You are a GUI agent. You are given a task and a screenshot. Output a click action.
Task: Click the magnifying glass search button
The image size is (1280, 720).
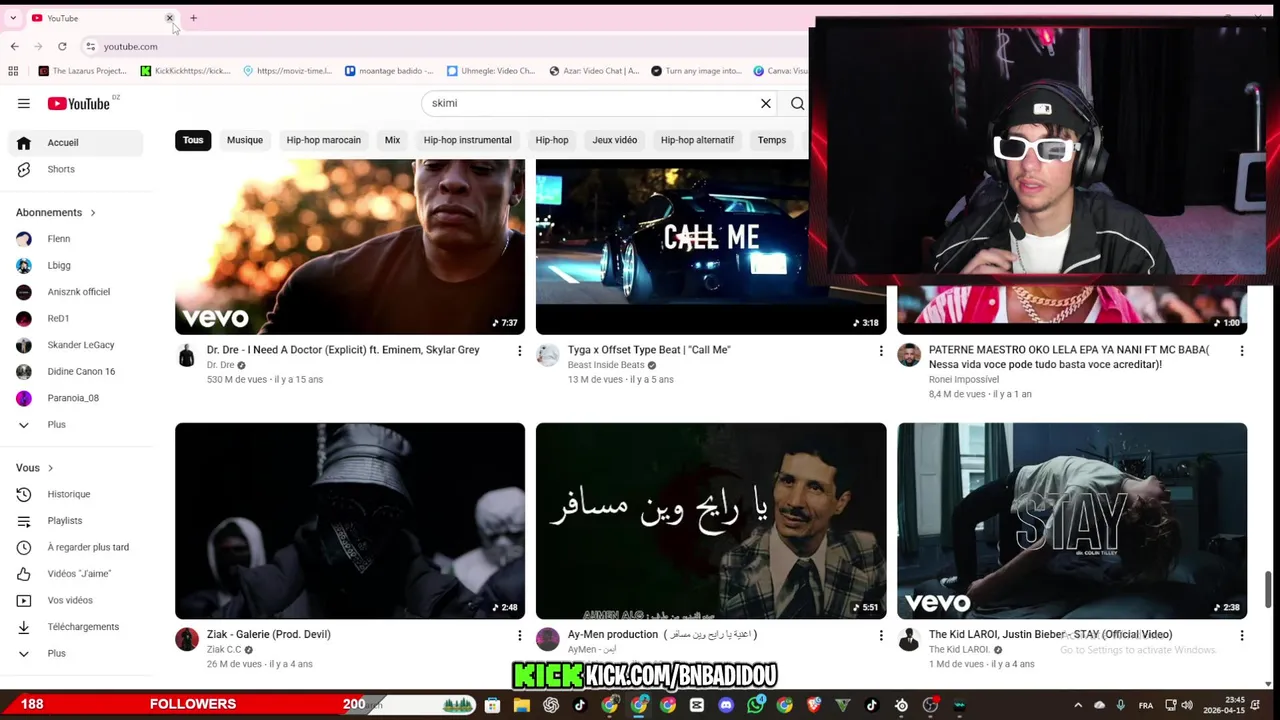pyautogui.click(x=797, y=103)
